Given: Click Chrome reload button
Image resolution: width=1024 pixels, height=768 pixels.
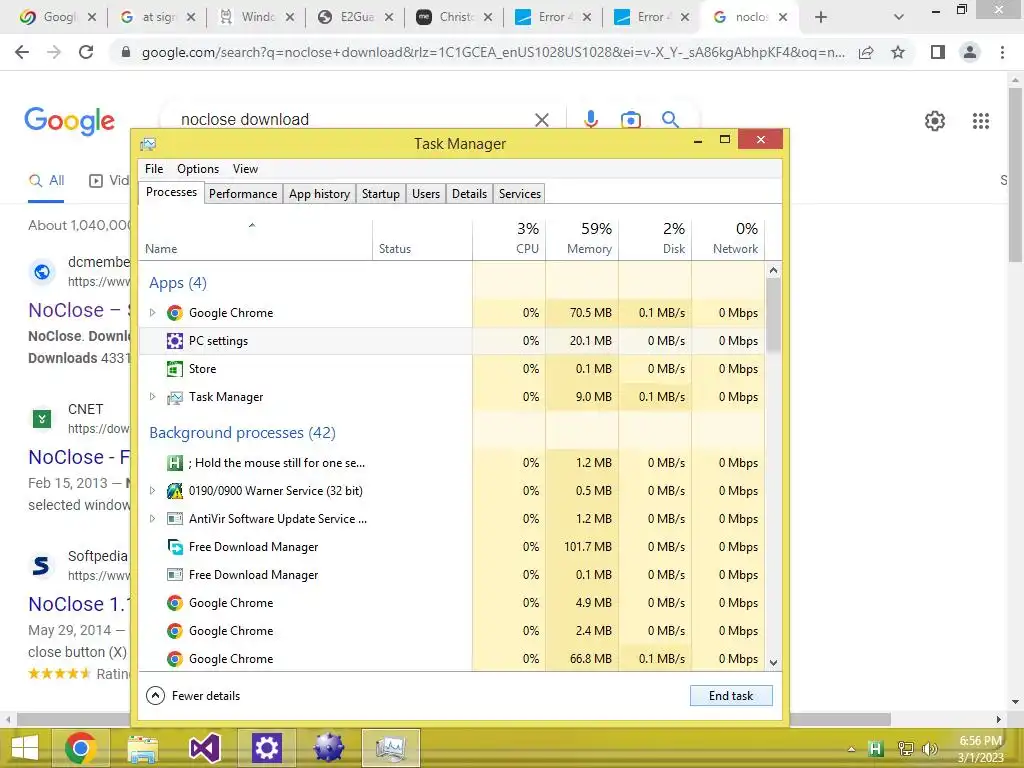Looking at the screenshot, I should pyautogui.click(x=86, y=52).
